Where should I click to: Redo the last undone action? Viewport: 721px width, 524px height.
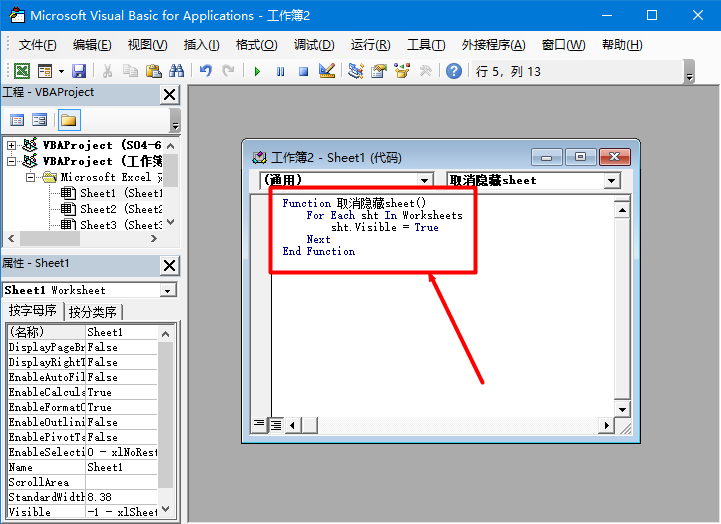point(229,71)
